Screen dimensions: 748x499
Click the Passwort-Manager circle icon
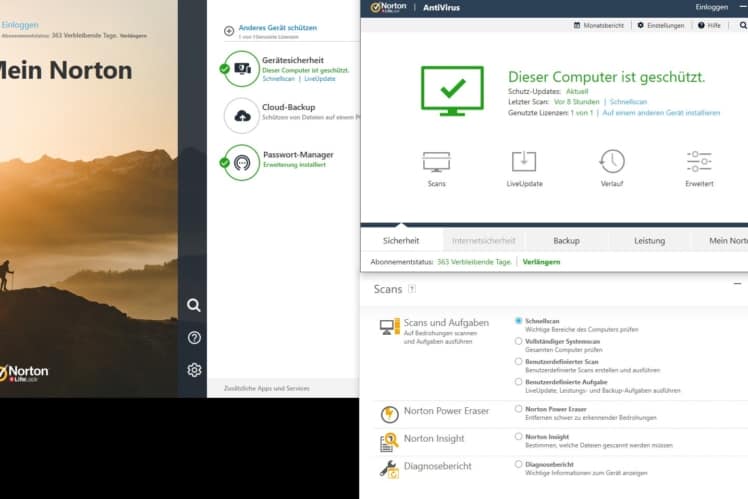242,163
